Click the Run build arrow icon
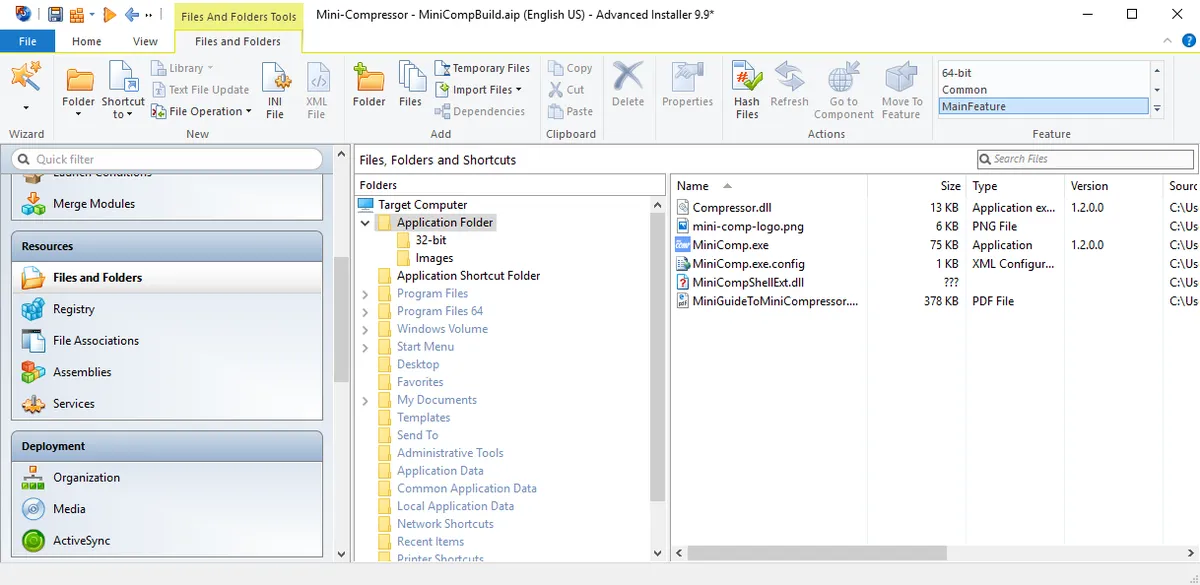The height and width of the screenshot is (585, 1200). (110, 14)
